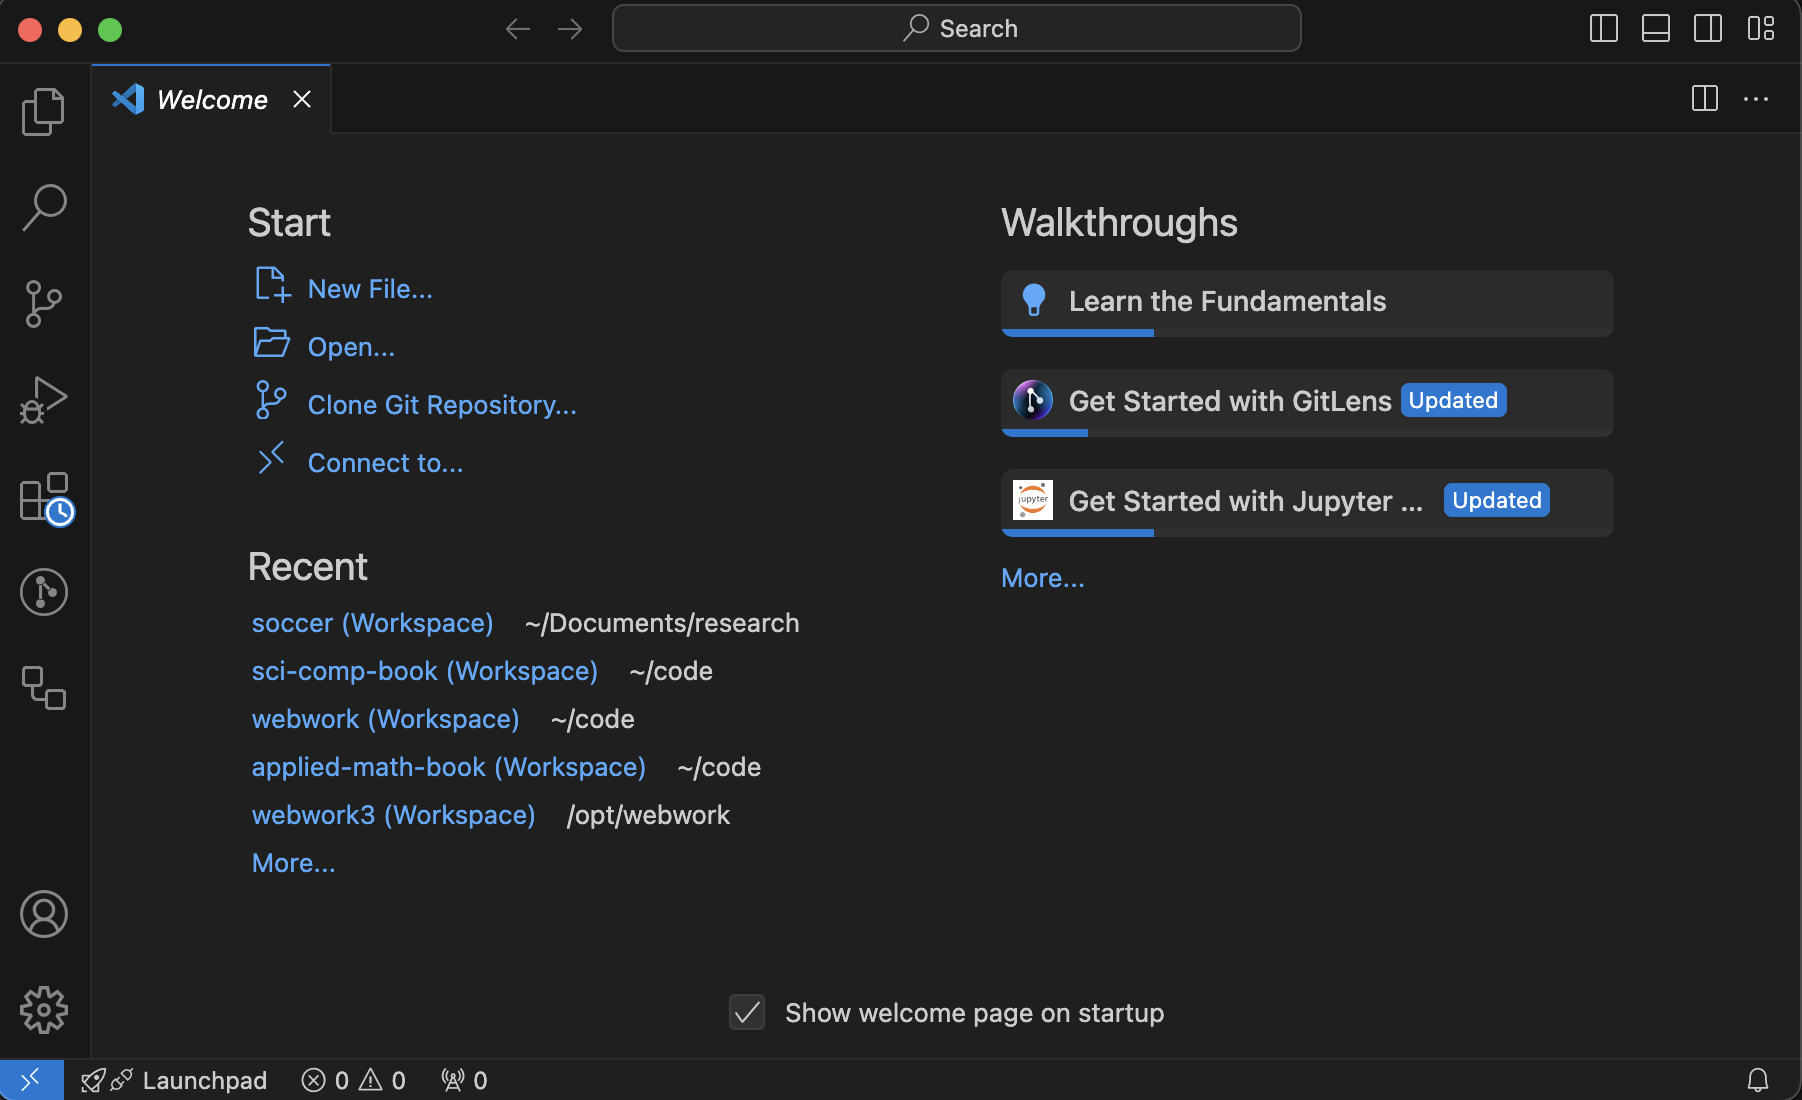The height and width of the screenshot is (1100, 1802).
Task: Open the Run and Debug view
Action: [x=44, y=400]
